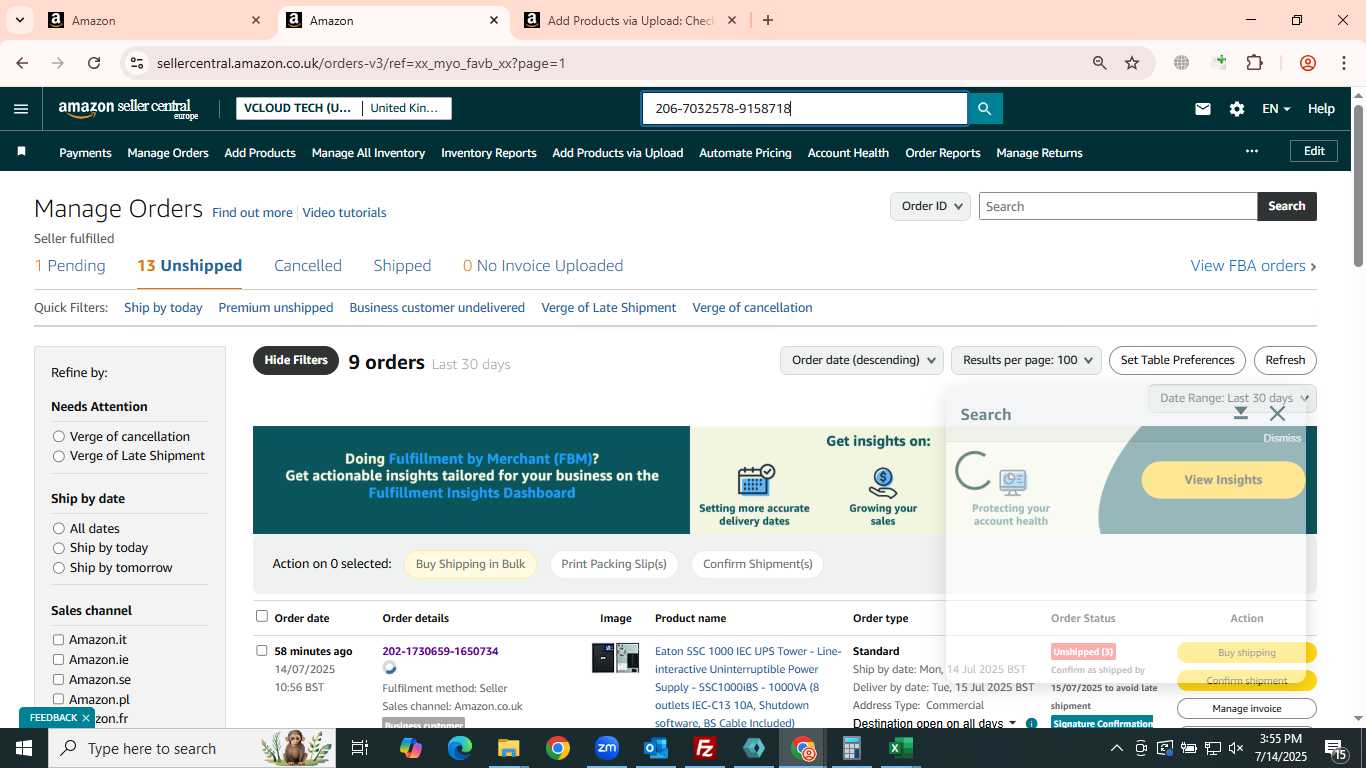Open Excel from taskbar
Viewport: 1366px width, 768px height.
tap(901, 748)
